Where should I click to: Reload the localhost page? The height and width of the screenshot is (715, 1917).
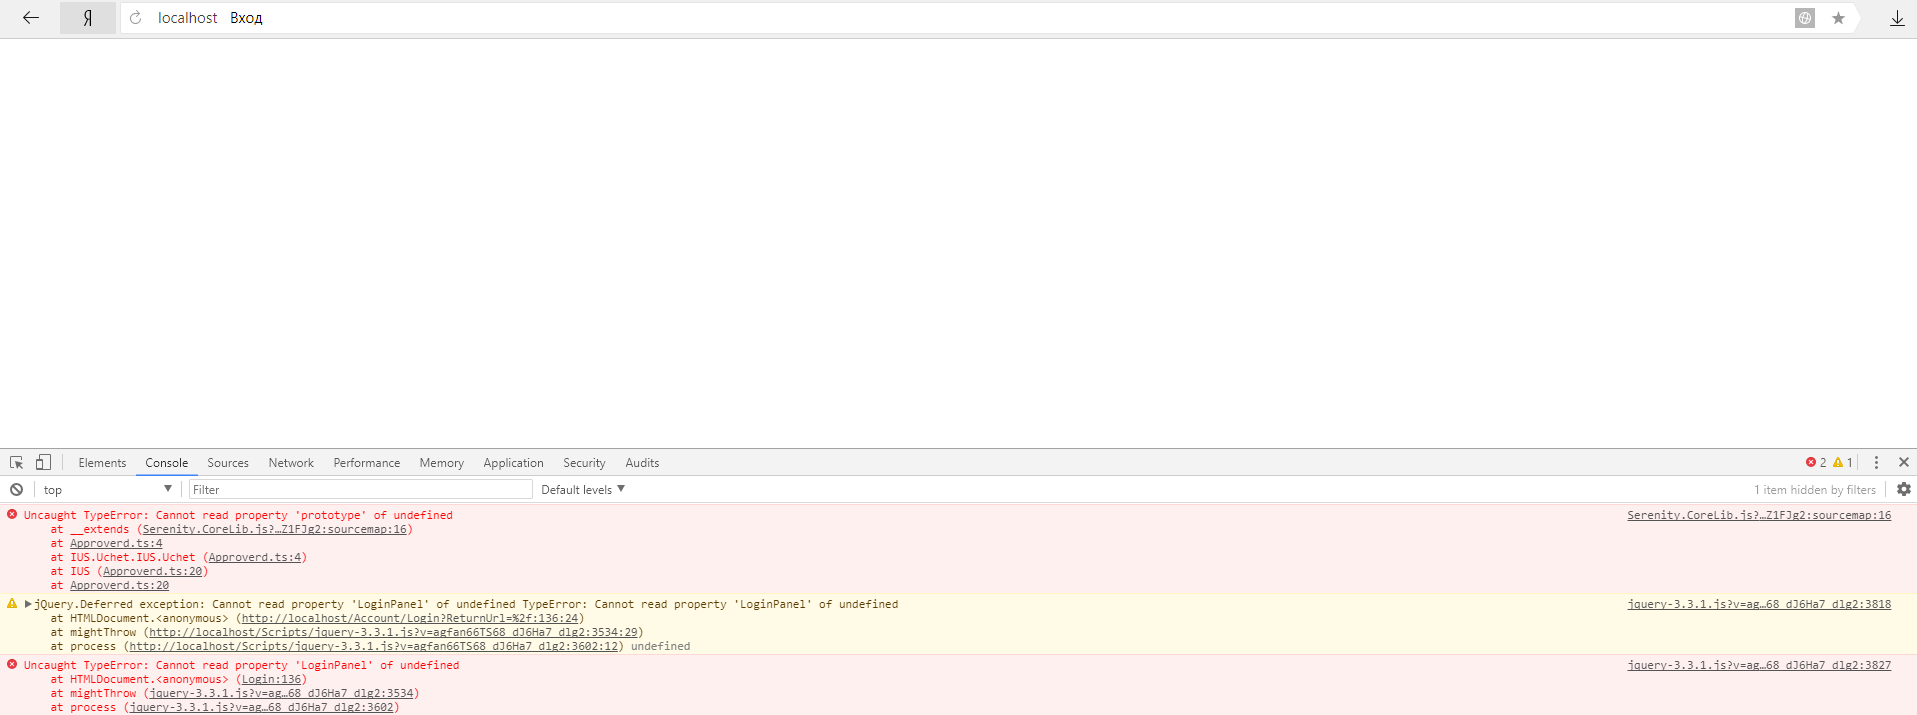coord(136,18)
